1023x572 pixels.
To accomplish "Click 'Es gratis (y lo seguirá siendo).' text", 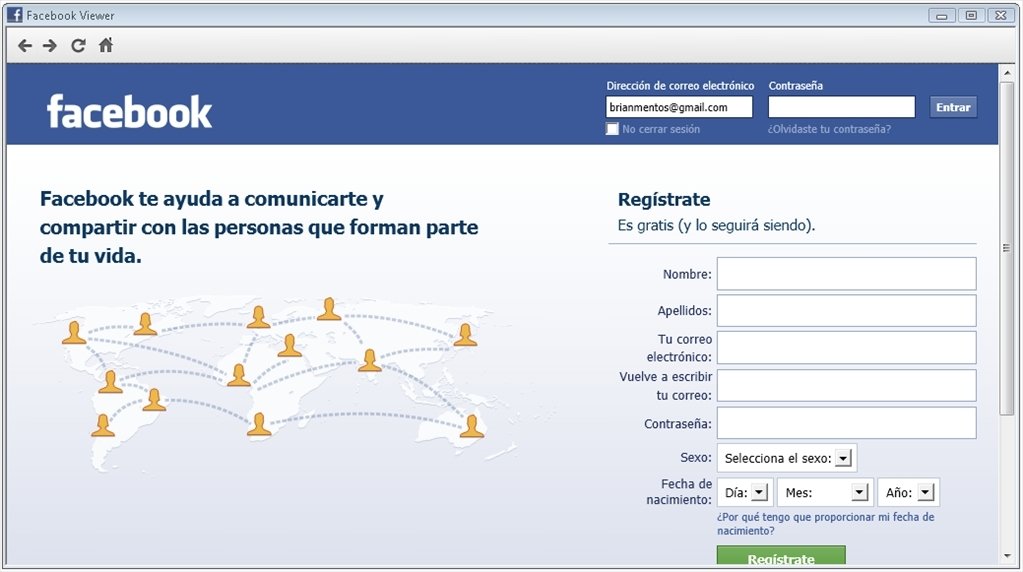I will point(716,226).
